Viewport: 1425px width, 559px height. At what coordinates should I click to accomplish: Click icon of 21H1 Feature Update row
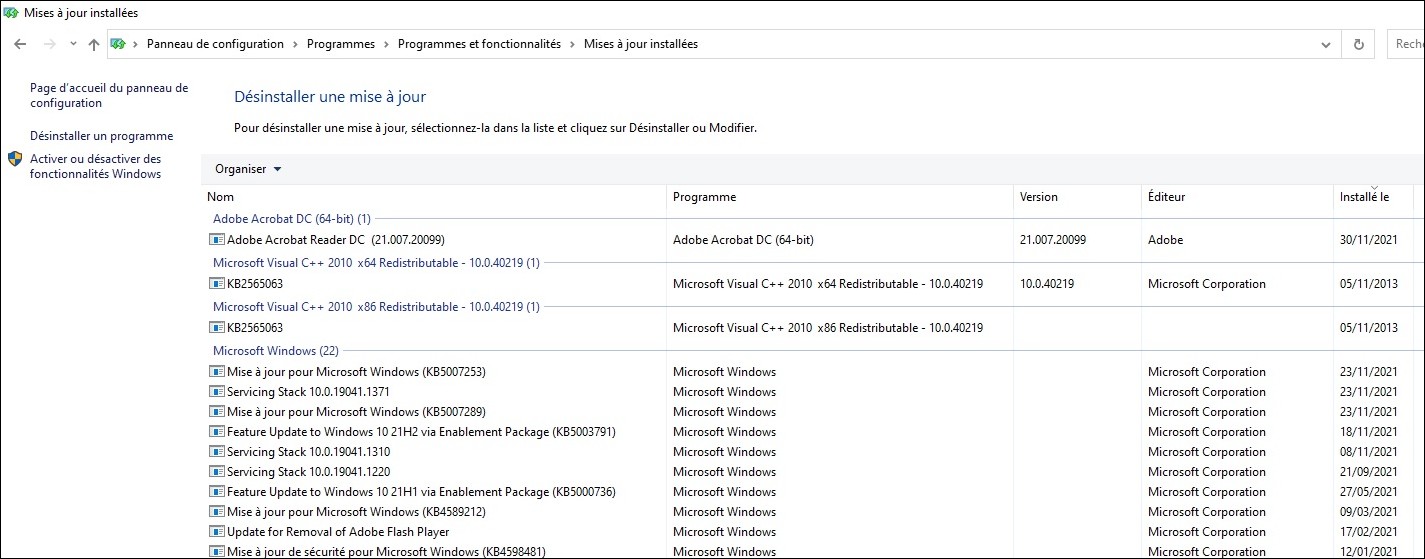click(x=217, y=492)
